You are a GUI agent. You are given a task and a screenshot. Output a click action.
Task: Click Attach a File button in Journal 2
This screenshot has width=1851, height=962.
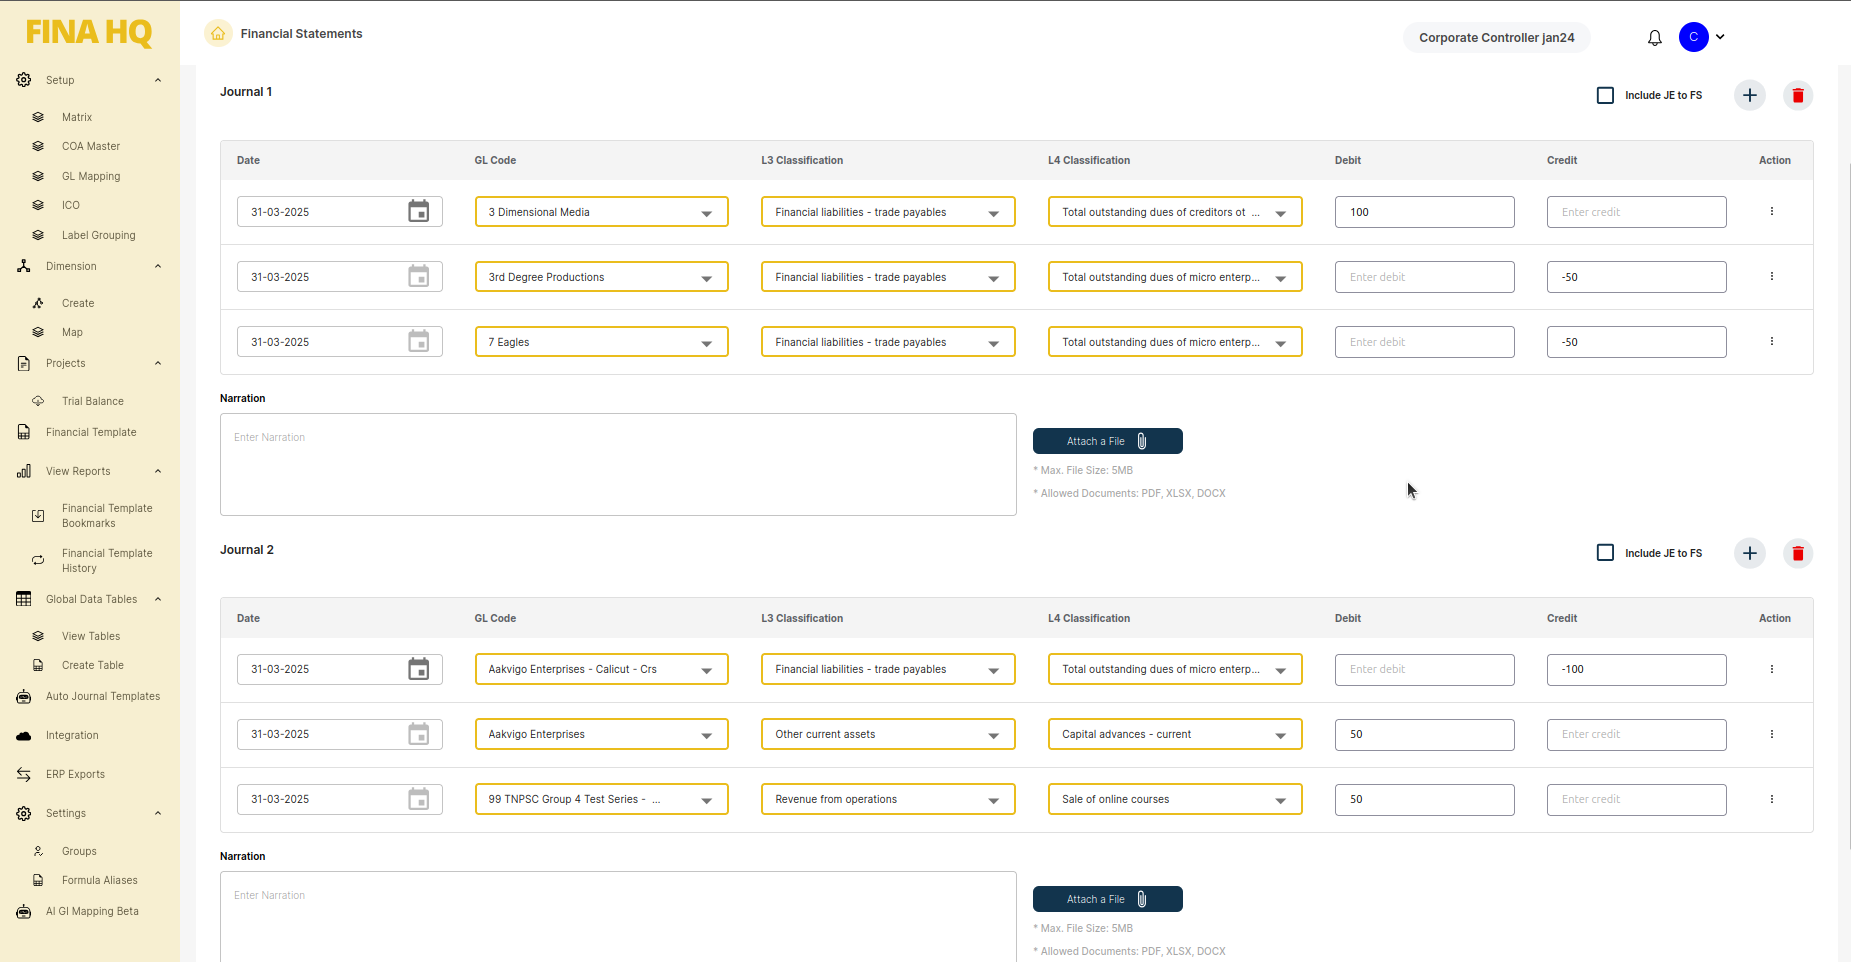(x=1107, y=899)
